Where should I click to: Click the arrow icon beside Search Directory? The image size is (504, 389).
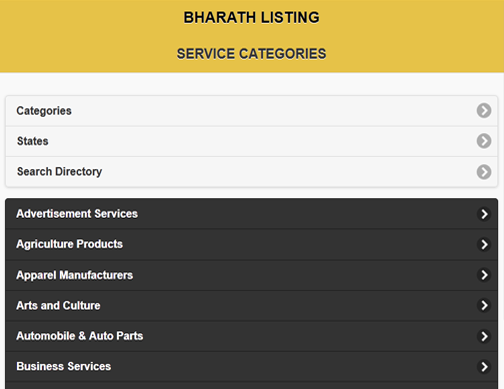coord(484,172)
